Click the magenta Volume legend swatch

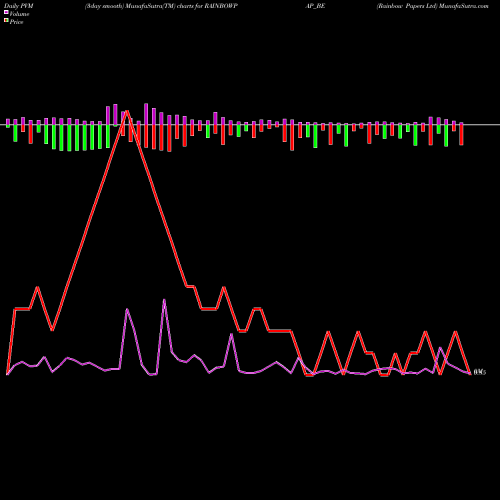click(x=6, y=12)
